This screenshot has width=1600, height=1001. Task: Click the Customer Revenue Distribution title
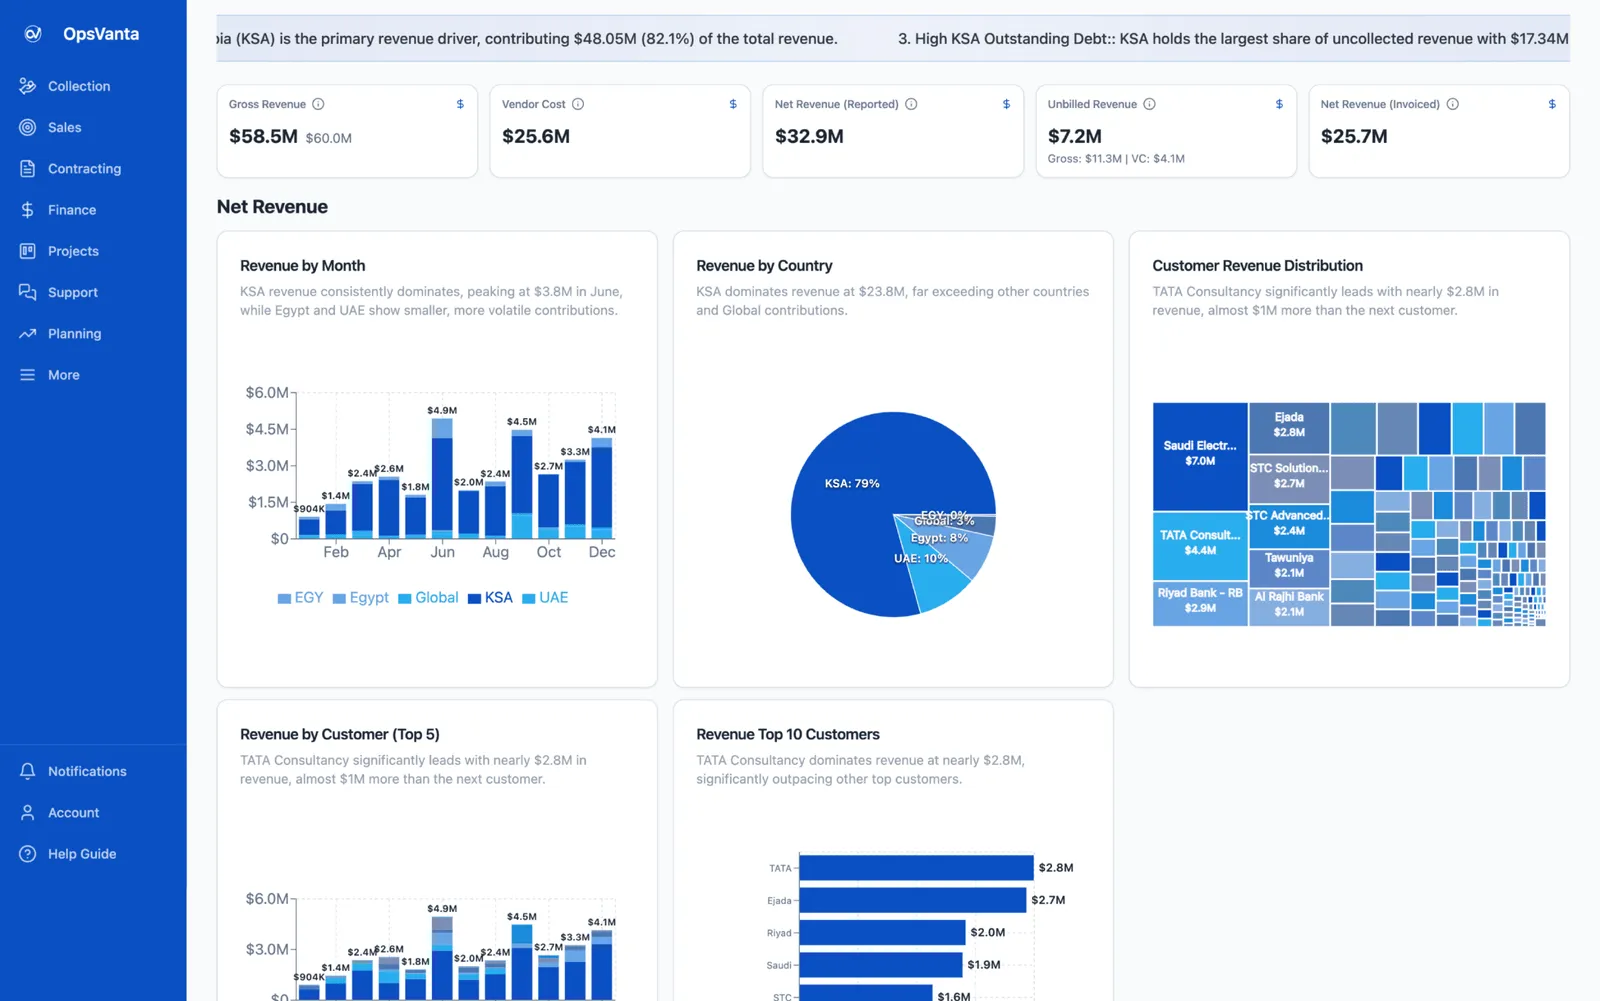(x=1257, y=266)
